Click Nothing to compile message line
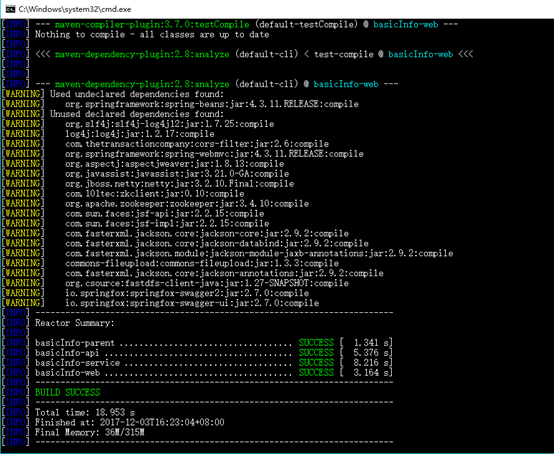The height and width of the screenshot is (454, 554). [x=152, y=34]
